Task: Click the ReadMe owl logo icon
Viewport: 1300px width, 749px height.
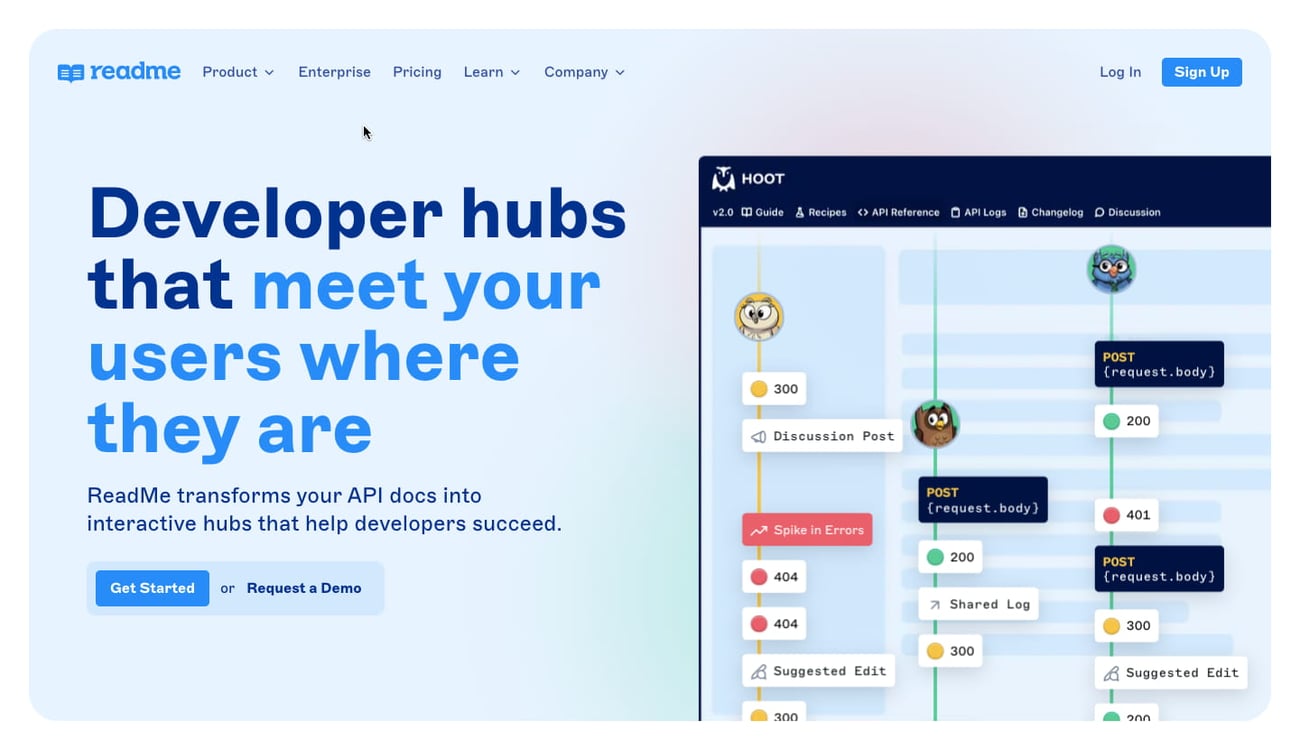Action: (70, 71)
